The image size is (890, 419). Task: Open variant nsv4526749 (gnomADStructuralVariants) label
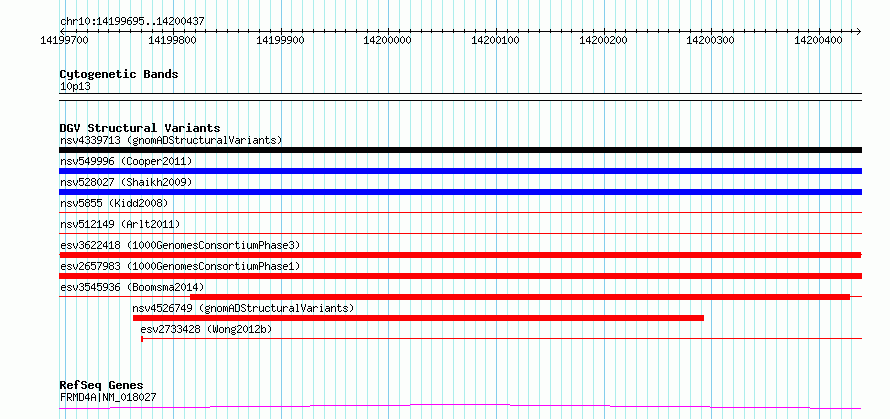[243, 308]
